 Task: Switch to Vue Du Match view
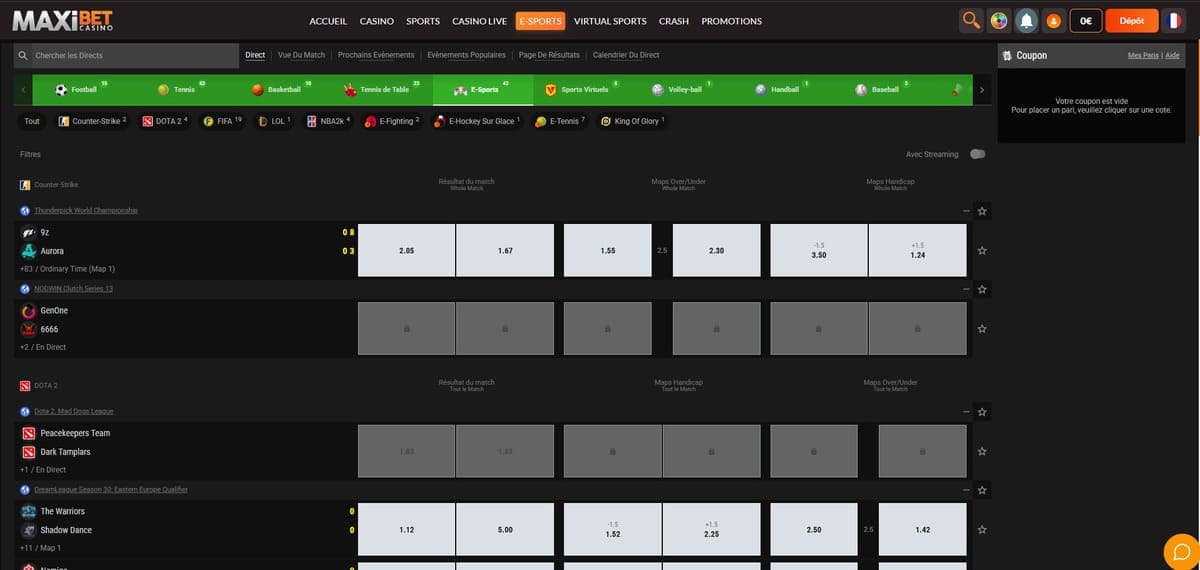[x=301, y=55]
